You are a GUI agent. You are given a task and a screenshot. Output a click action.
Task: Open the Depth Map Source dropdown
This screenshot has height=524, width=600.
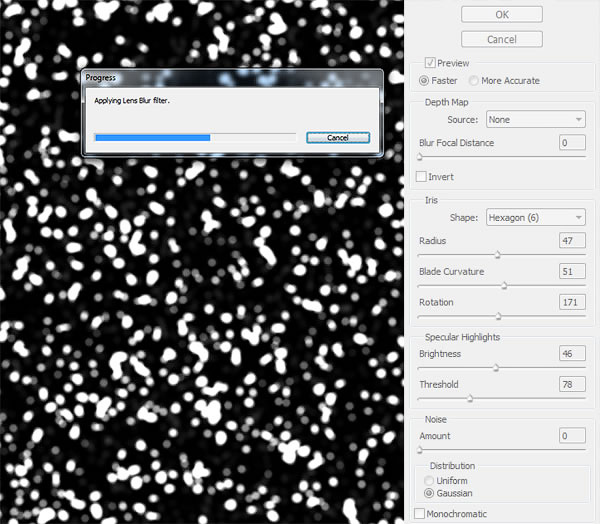click(x=536, y=119)
